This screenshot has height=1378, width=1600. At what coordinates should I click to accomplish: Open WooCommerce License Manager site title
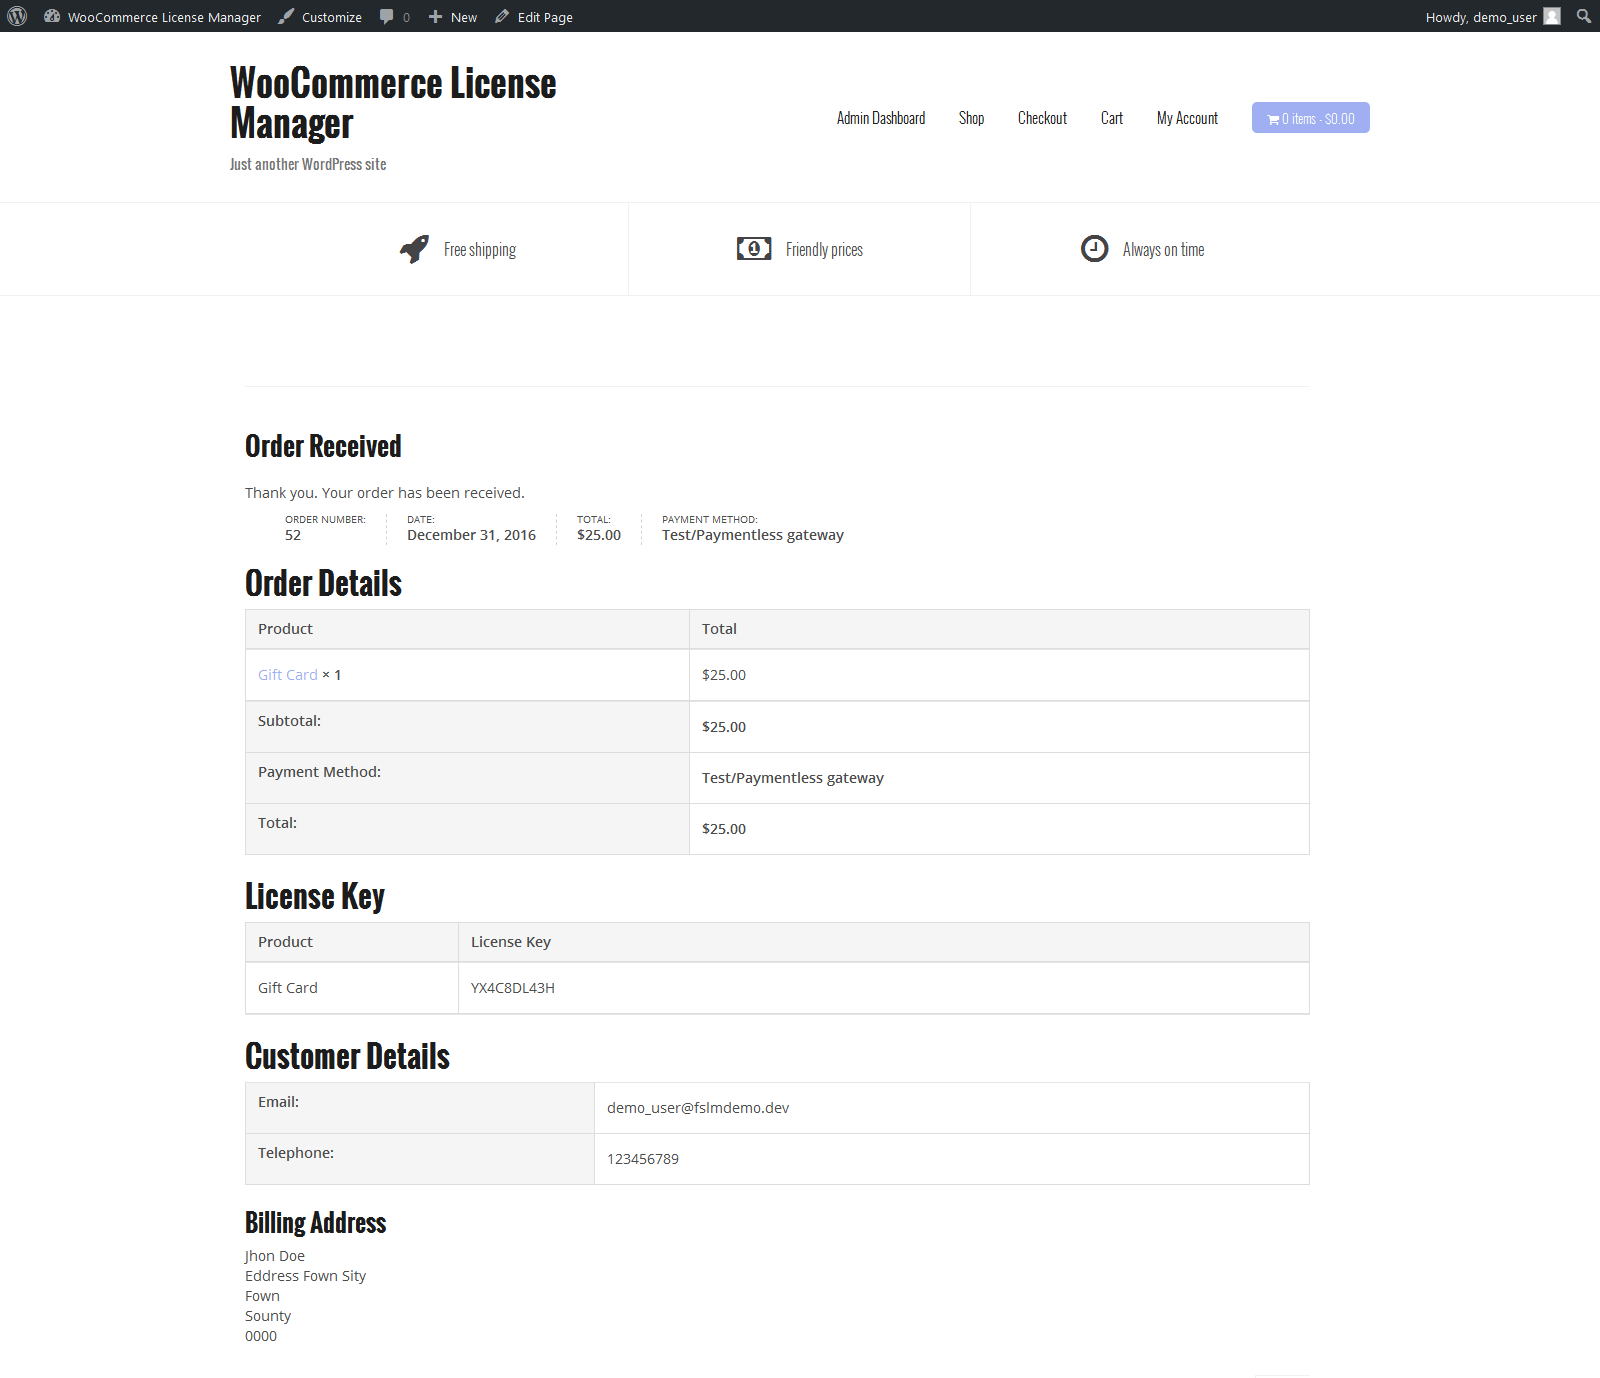(393, 103)
